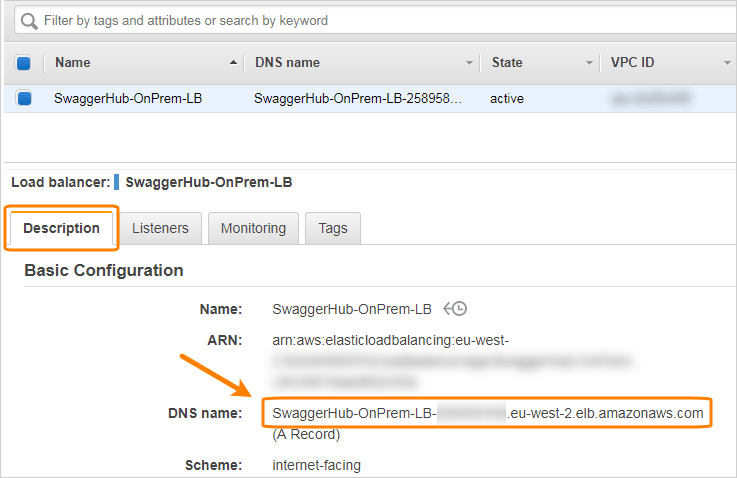The width and height of the screenshot is (737, 478).
Task: Click the (A Record) text under DNS name
Action: click(x=306, y=434)
